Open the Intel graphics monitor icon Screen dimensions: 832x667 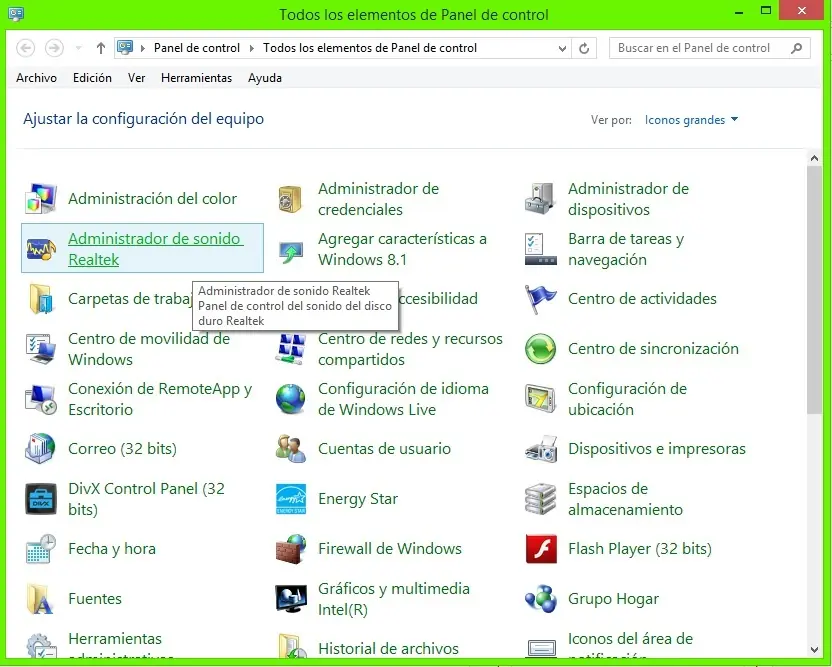tap(290, 599)
